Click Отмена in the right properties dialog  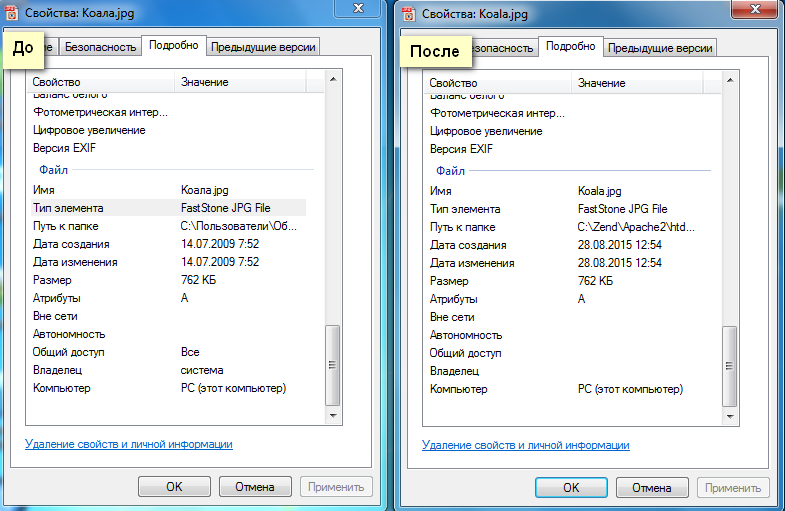point(651,488)
